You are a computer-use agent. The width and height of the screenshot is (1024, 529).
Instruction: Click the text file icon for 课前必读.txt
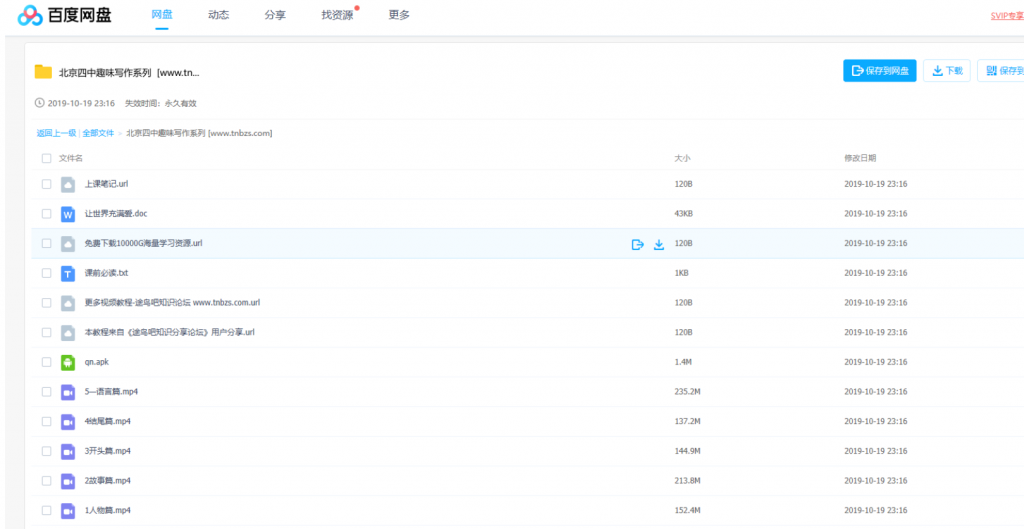click(68, 273)
